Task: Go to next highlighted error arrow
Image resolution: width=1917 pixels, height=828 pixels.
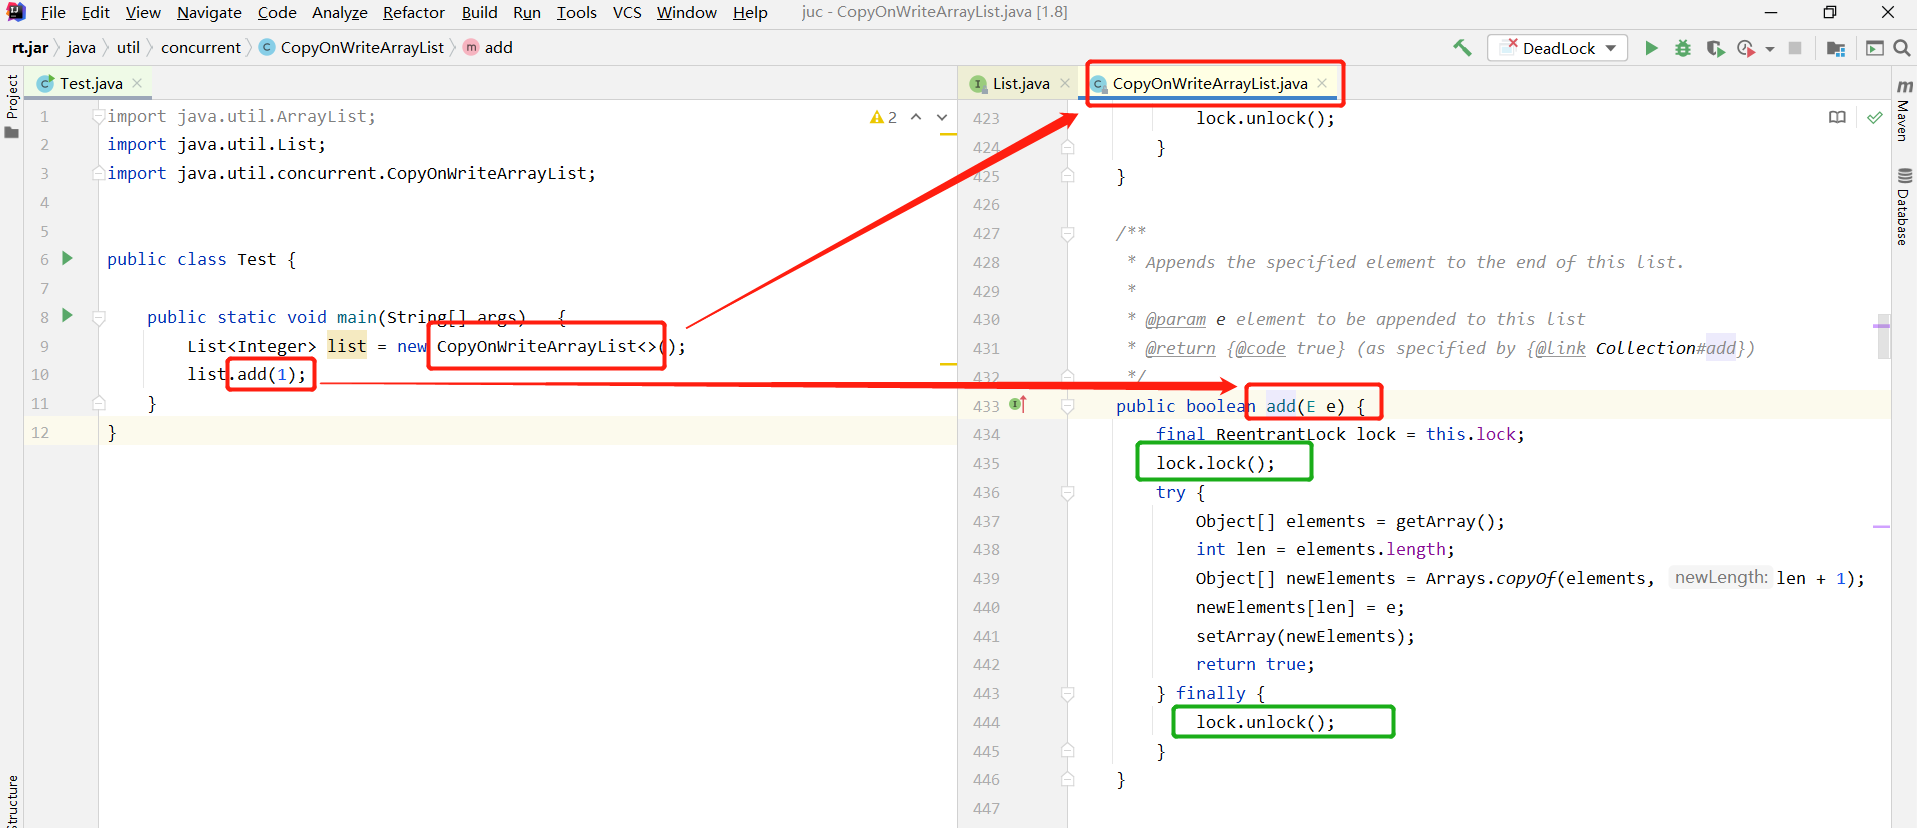Action: coord(942,117)
